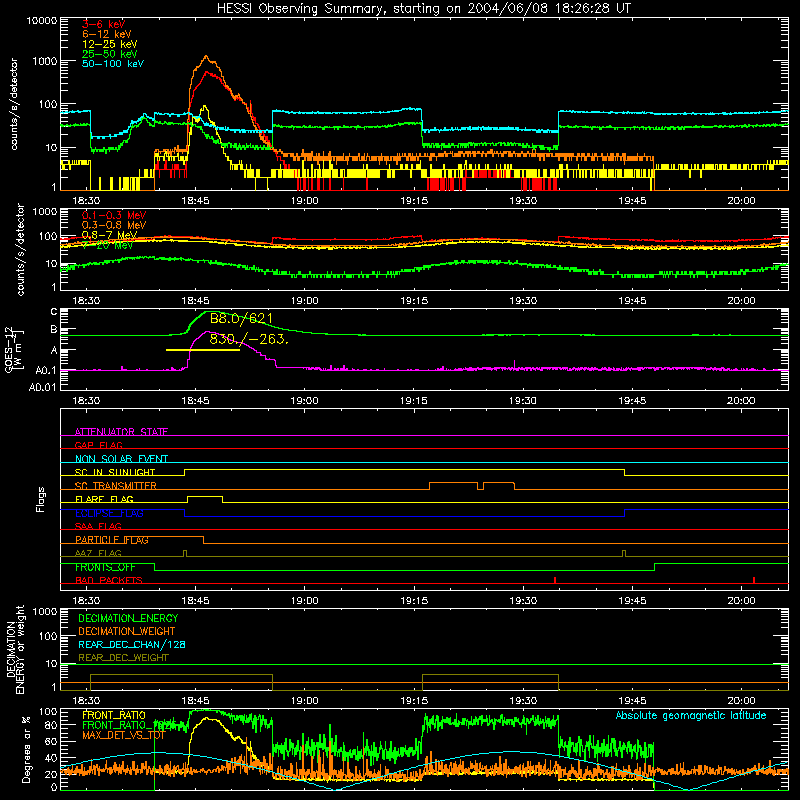Click the BAD_PACKETS red spike after 20:00

point(754,580)
